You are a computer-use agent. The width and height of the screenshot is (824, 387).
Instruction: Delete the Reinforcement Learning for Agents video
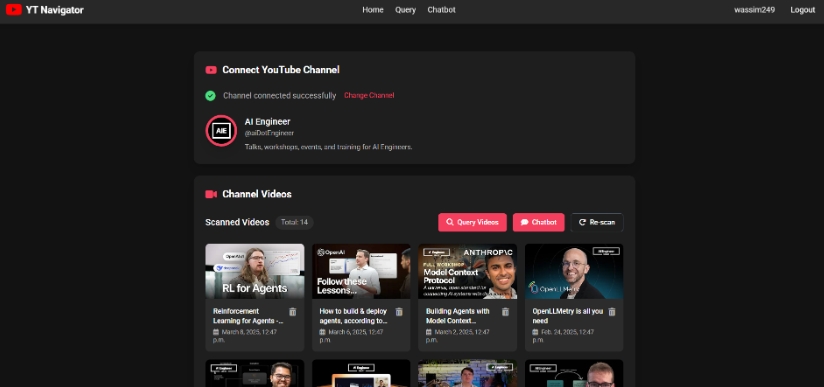(x=293, y=312)
